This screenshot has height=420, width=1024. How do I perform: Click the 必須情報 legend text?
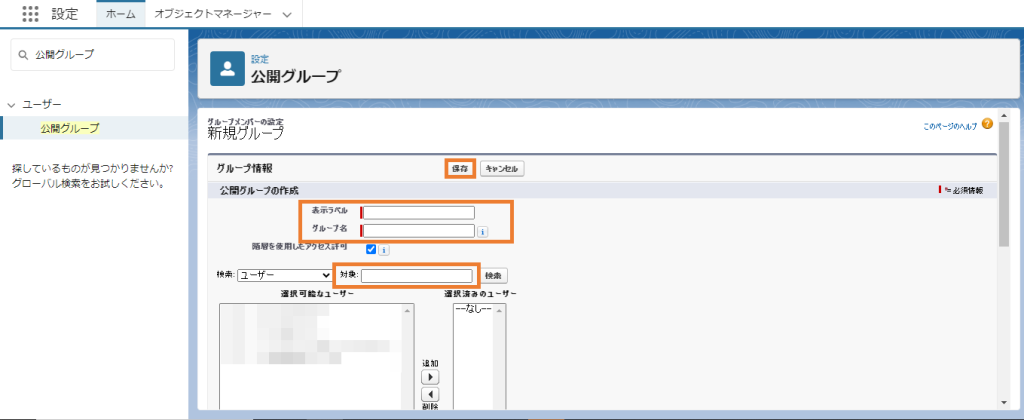point(966,191)
